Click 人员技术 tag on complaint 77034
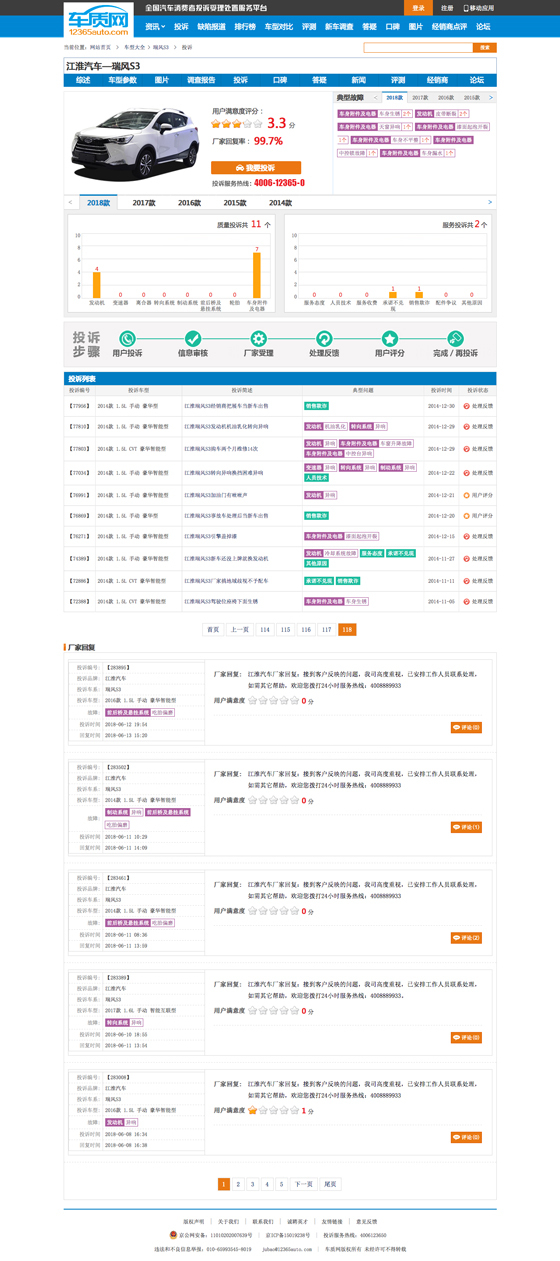Image resolution: width=560 pixels, height=1261 pixels. click(316, 478)
